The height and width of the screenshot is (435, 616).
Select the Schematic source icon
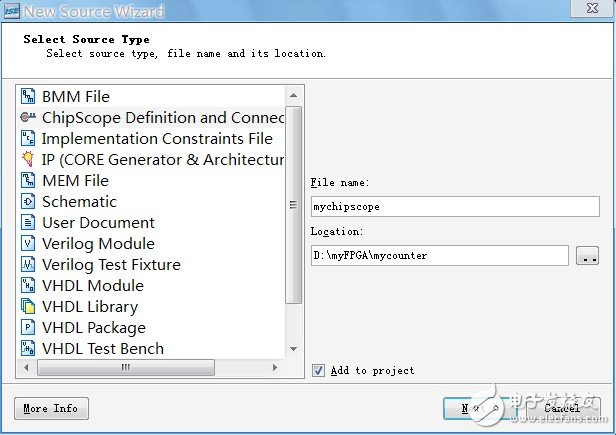[28, 202]
